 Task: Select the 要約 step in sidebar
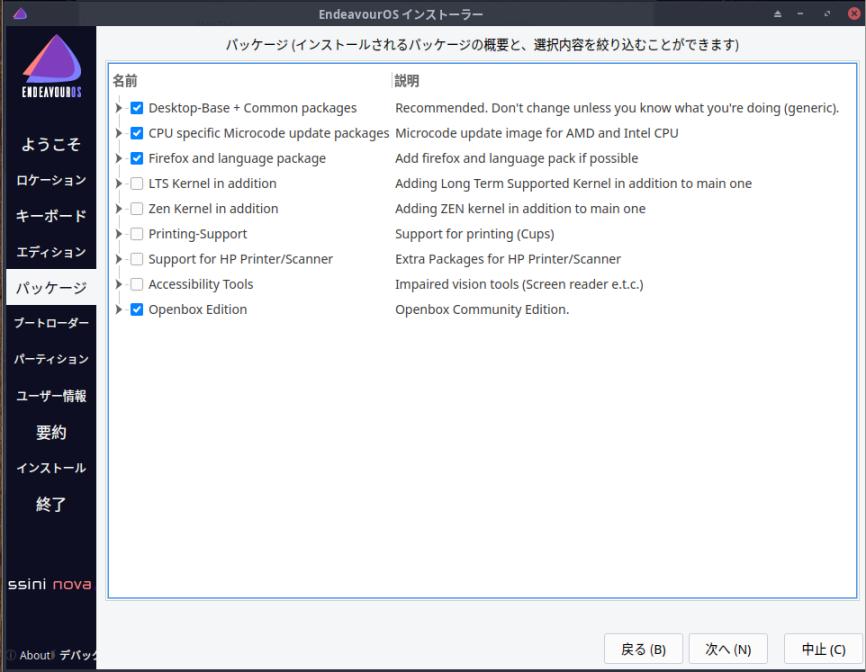pos(51,432)
